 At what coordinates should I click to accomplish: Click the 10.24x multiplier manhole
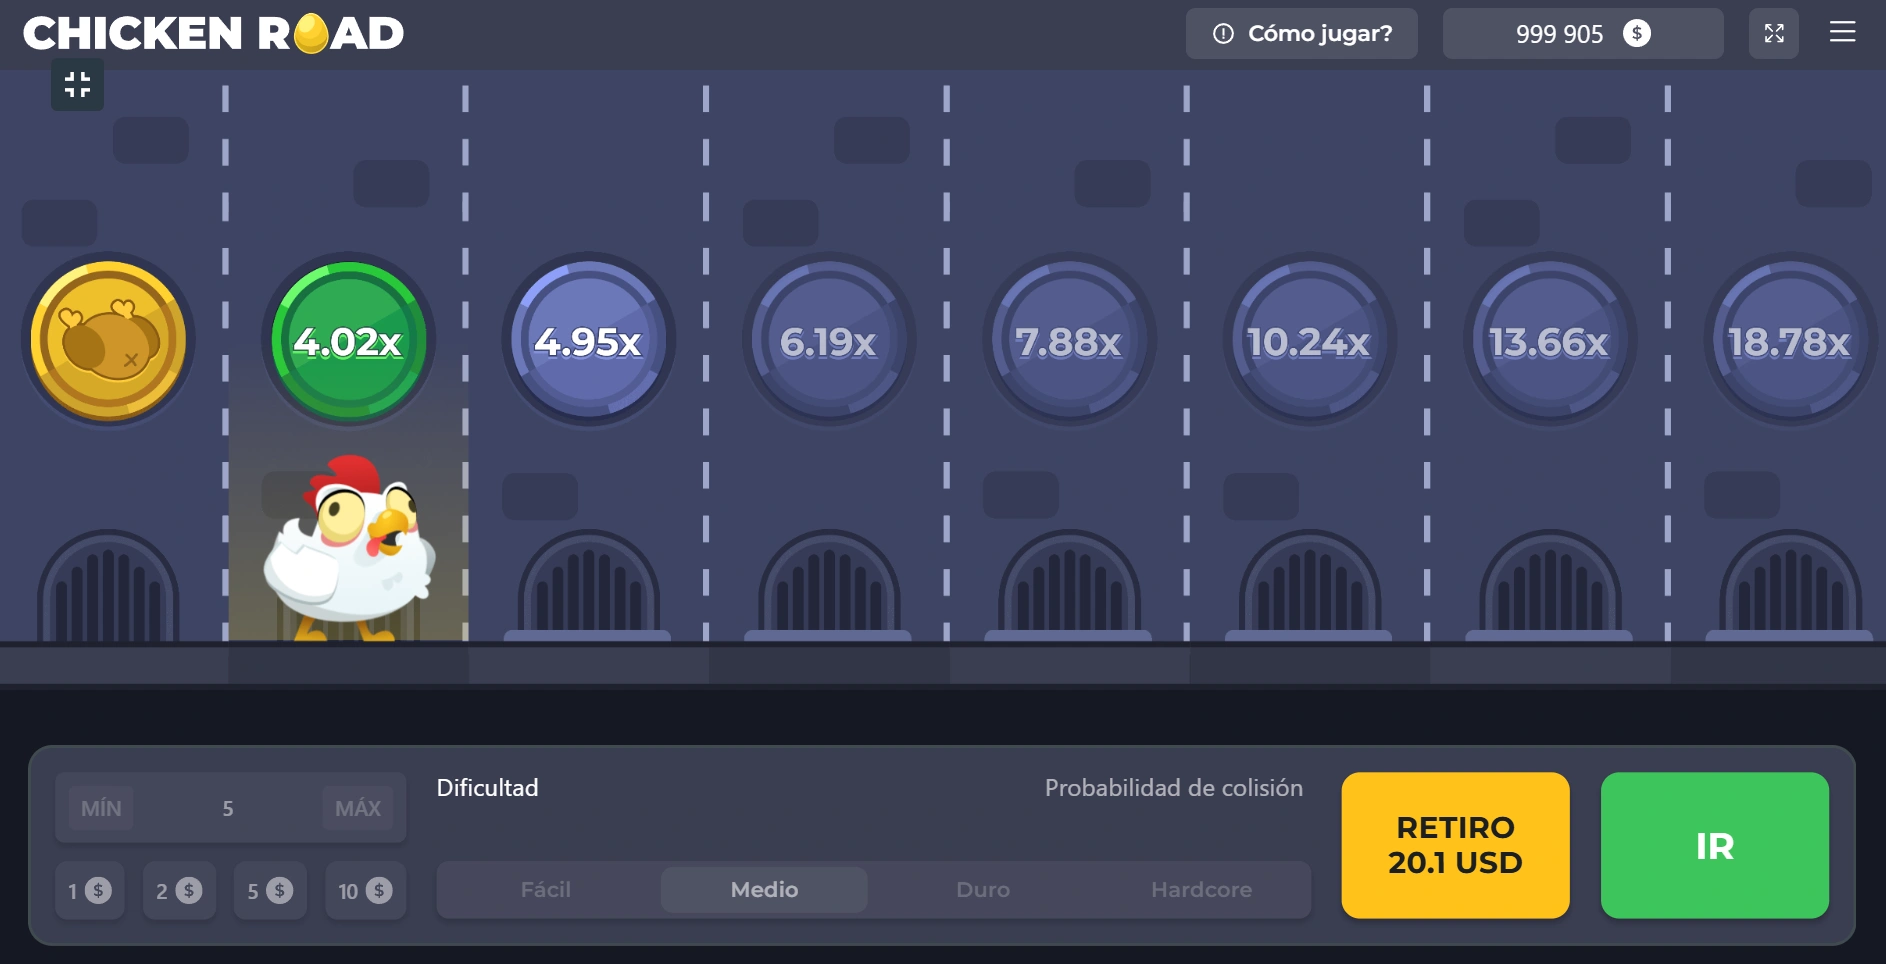pos(1309,340)
